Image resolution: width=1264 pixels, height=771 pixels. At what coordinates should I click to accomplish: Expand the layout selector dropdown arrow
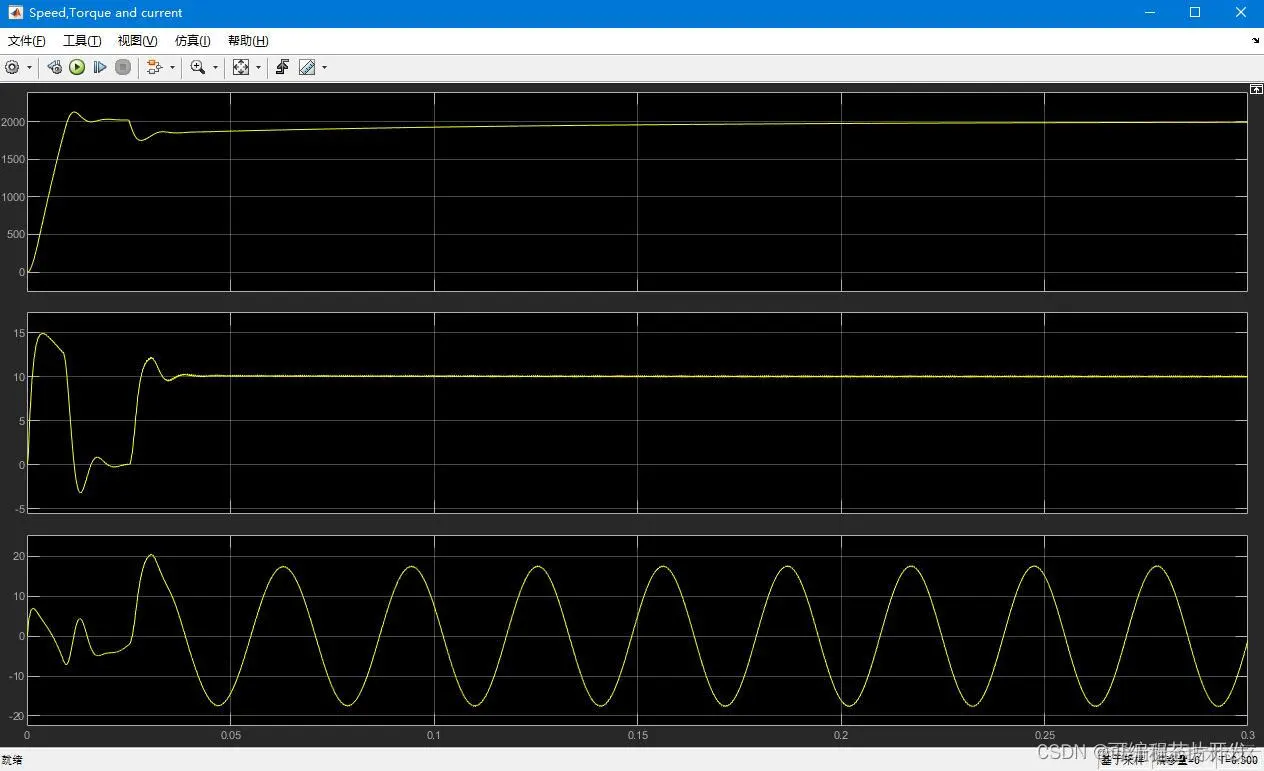click(x=172, y=68)
